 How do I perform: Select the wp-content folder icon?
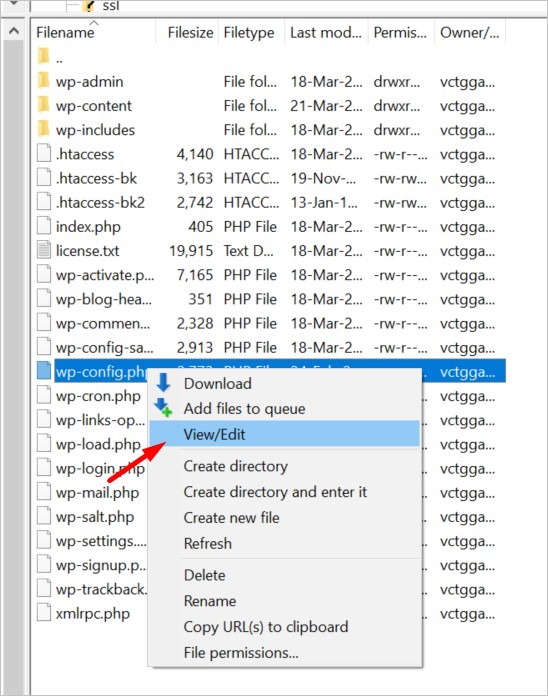click(43, 105)
